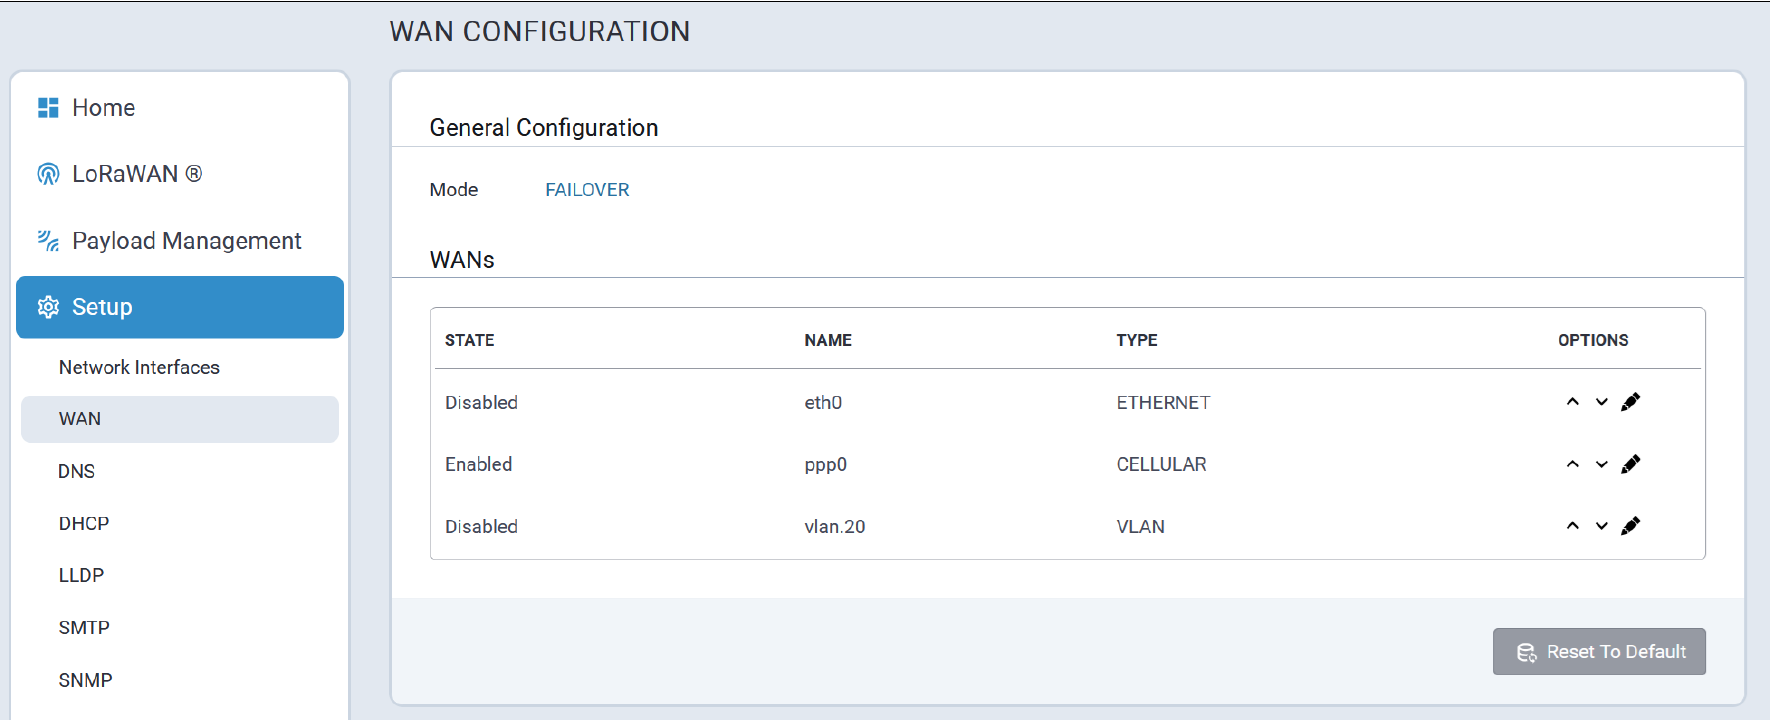Viewport: 1770px width, 720px height.
Task: Move ppp0 up in priority
Action: (x=1573, y=464)
